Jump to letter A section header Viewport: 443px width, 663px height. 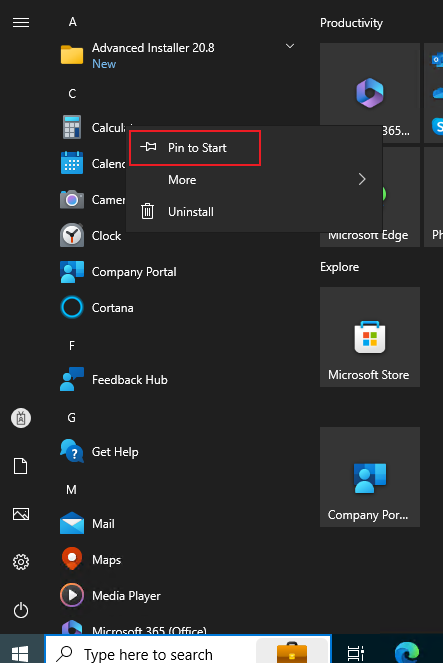click(73, 22)
